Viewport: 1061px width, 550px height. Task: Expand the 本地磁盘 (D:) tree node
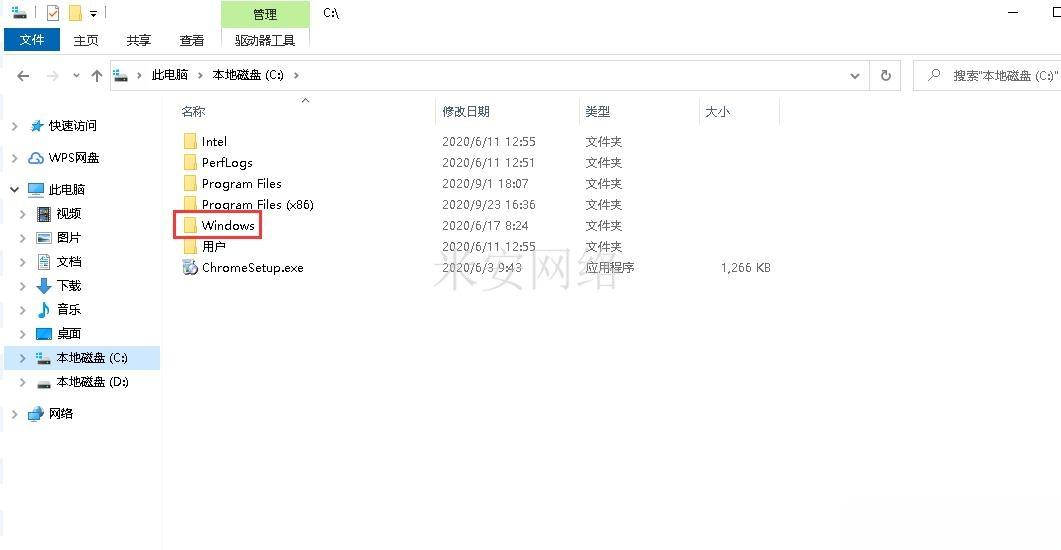coord(22,382)
